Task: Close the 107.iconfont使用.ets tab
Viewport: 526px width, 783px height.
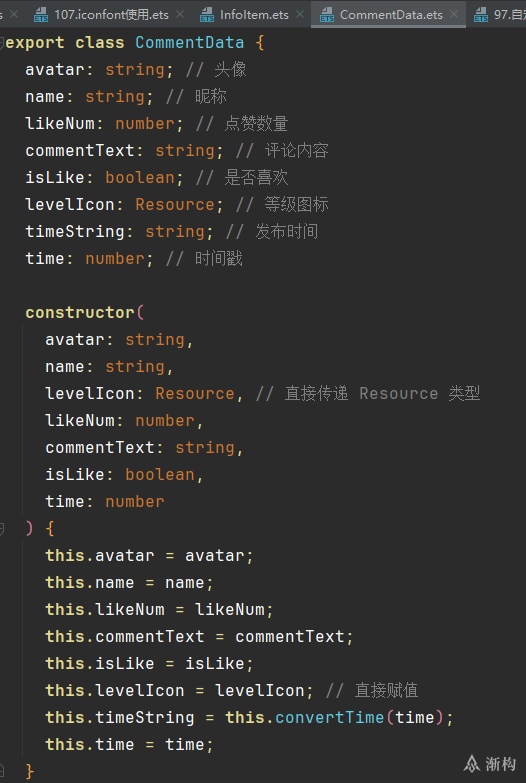Action: (x=180, y=14)
